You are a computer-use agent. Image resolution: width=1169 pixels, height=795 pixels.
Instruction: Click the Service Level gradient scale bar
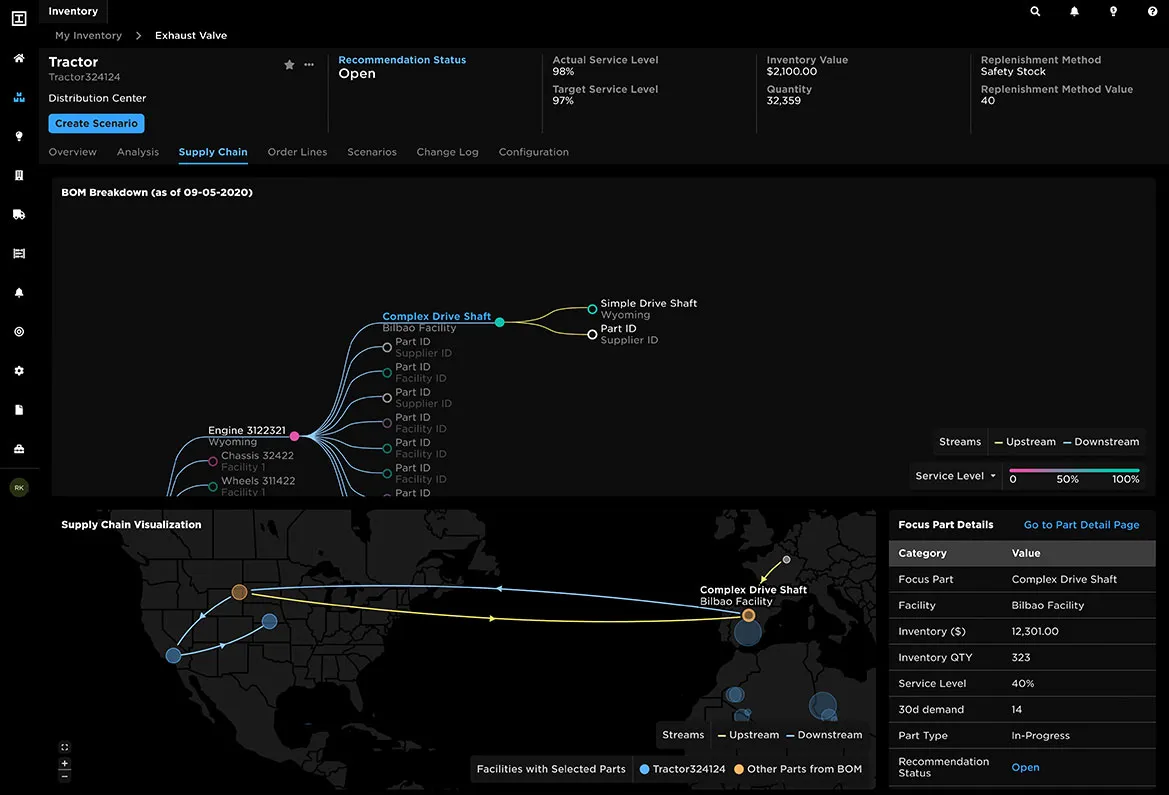point(1074,470)
